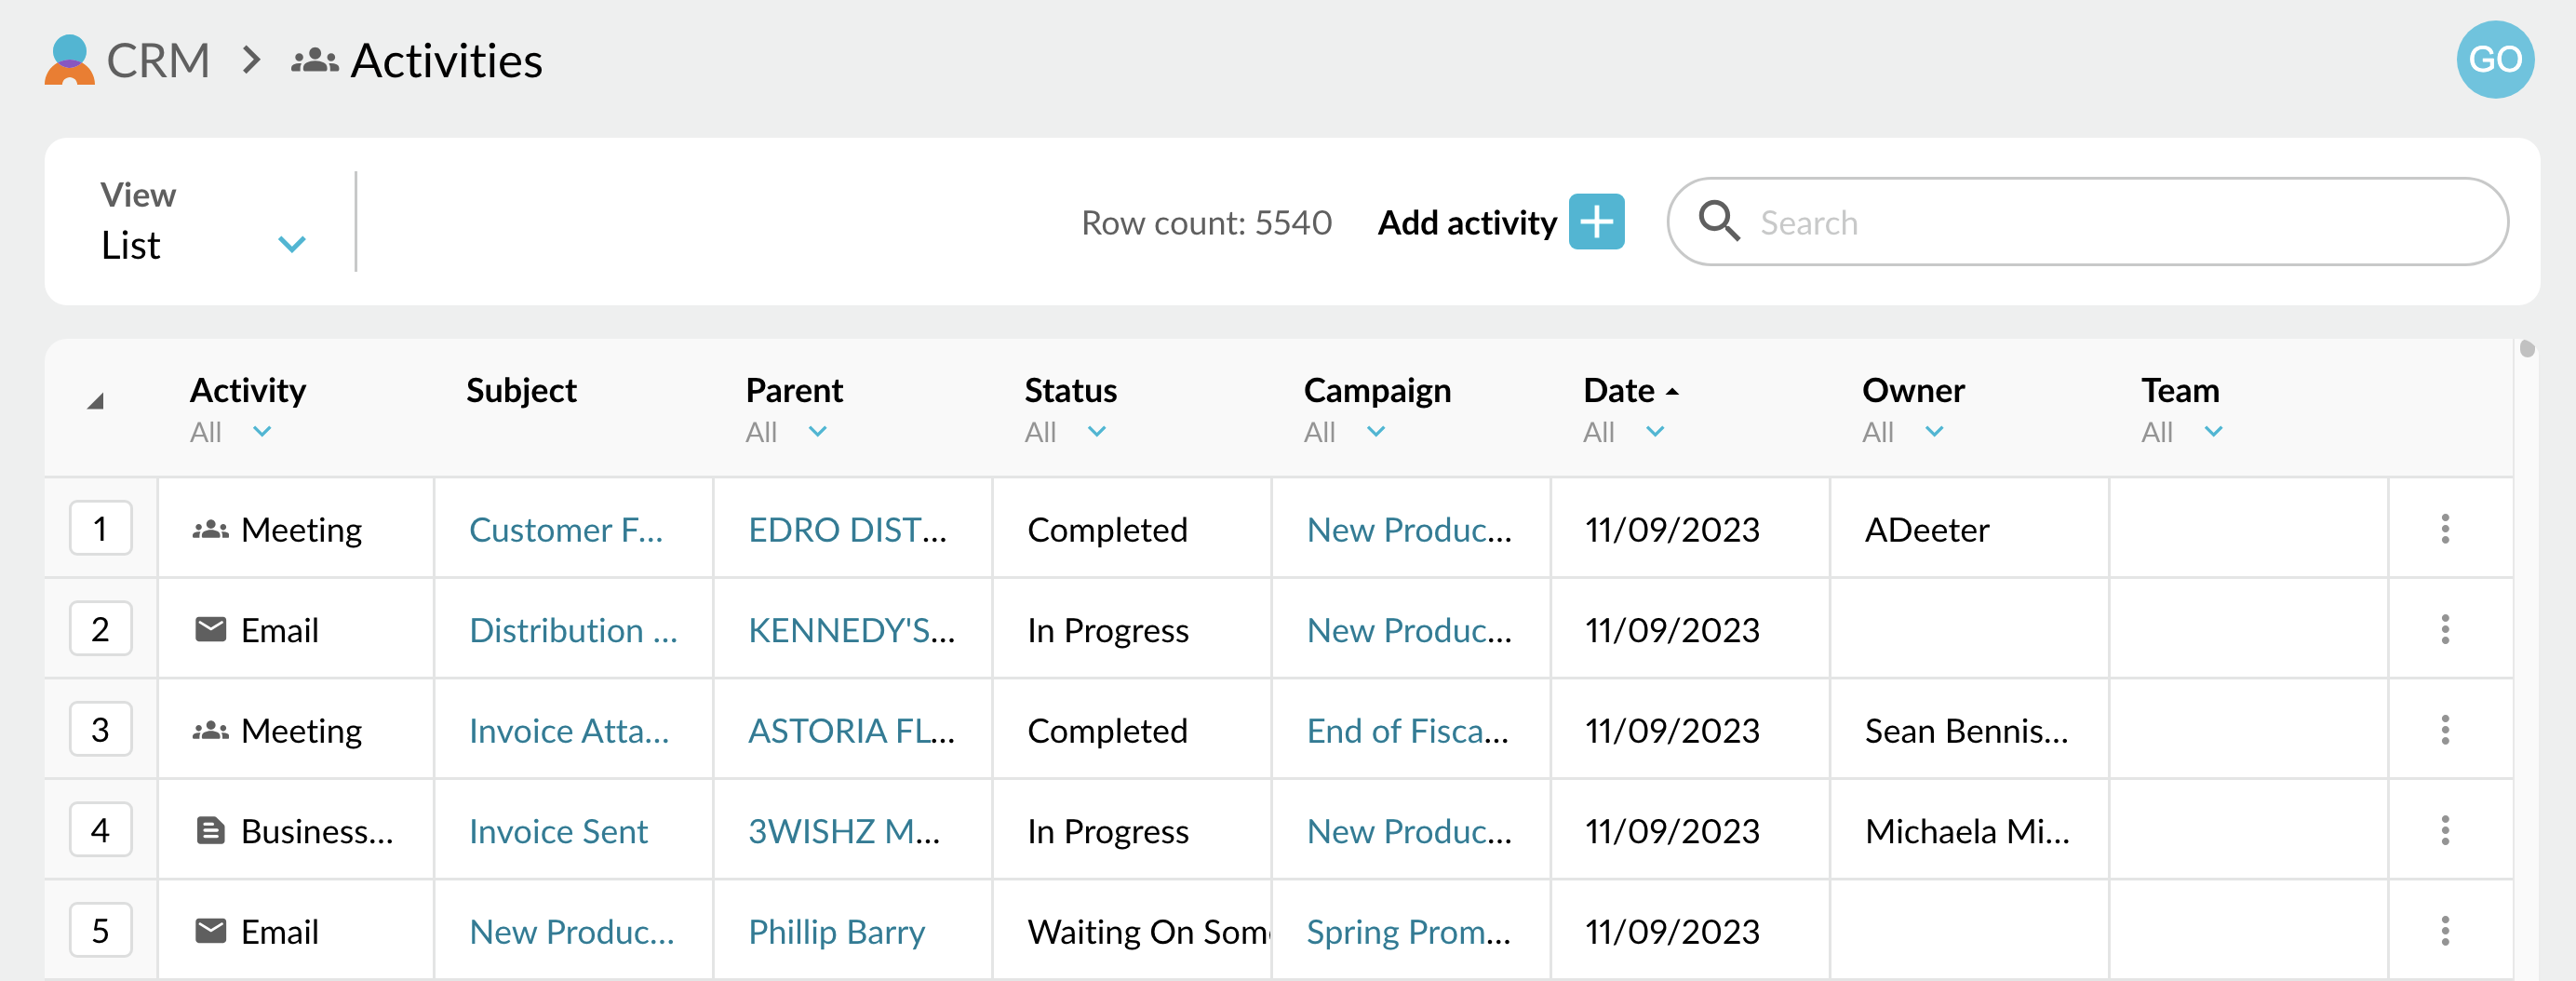This screenshot has width=2576, height=981.
Task: Click the select-all corner triangle in table header
Action: [96, 402]
